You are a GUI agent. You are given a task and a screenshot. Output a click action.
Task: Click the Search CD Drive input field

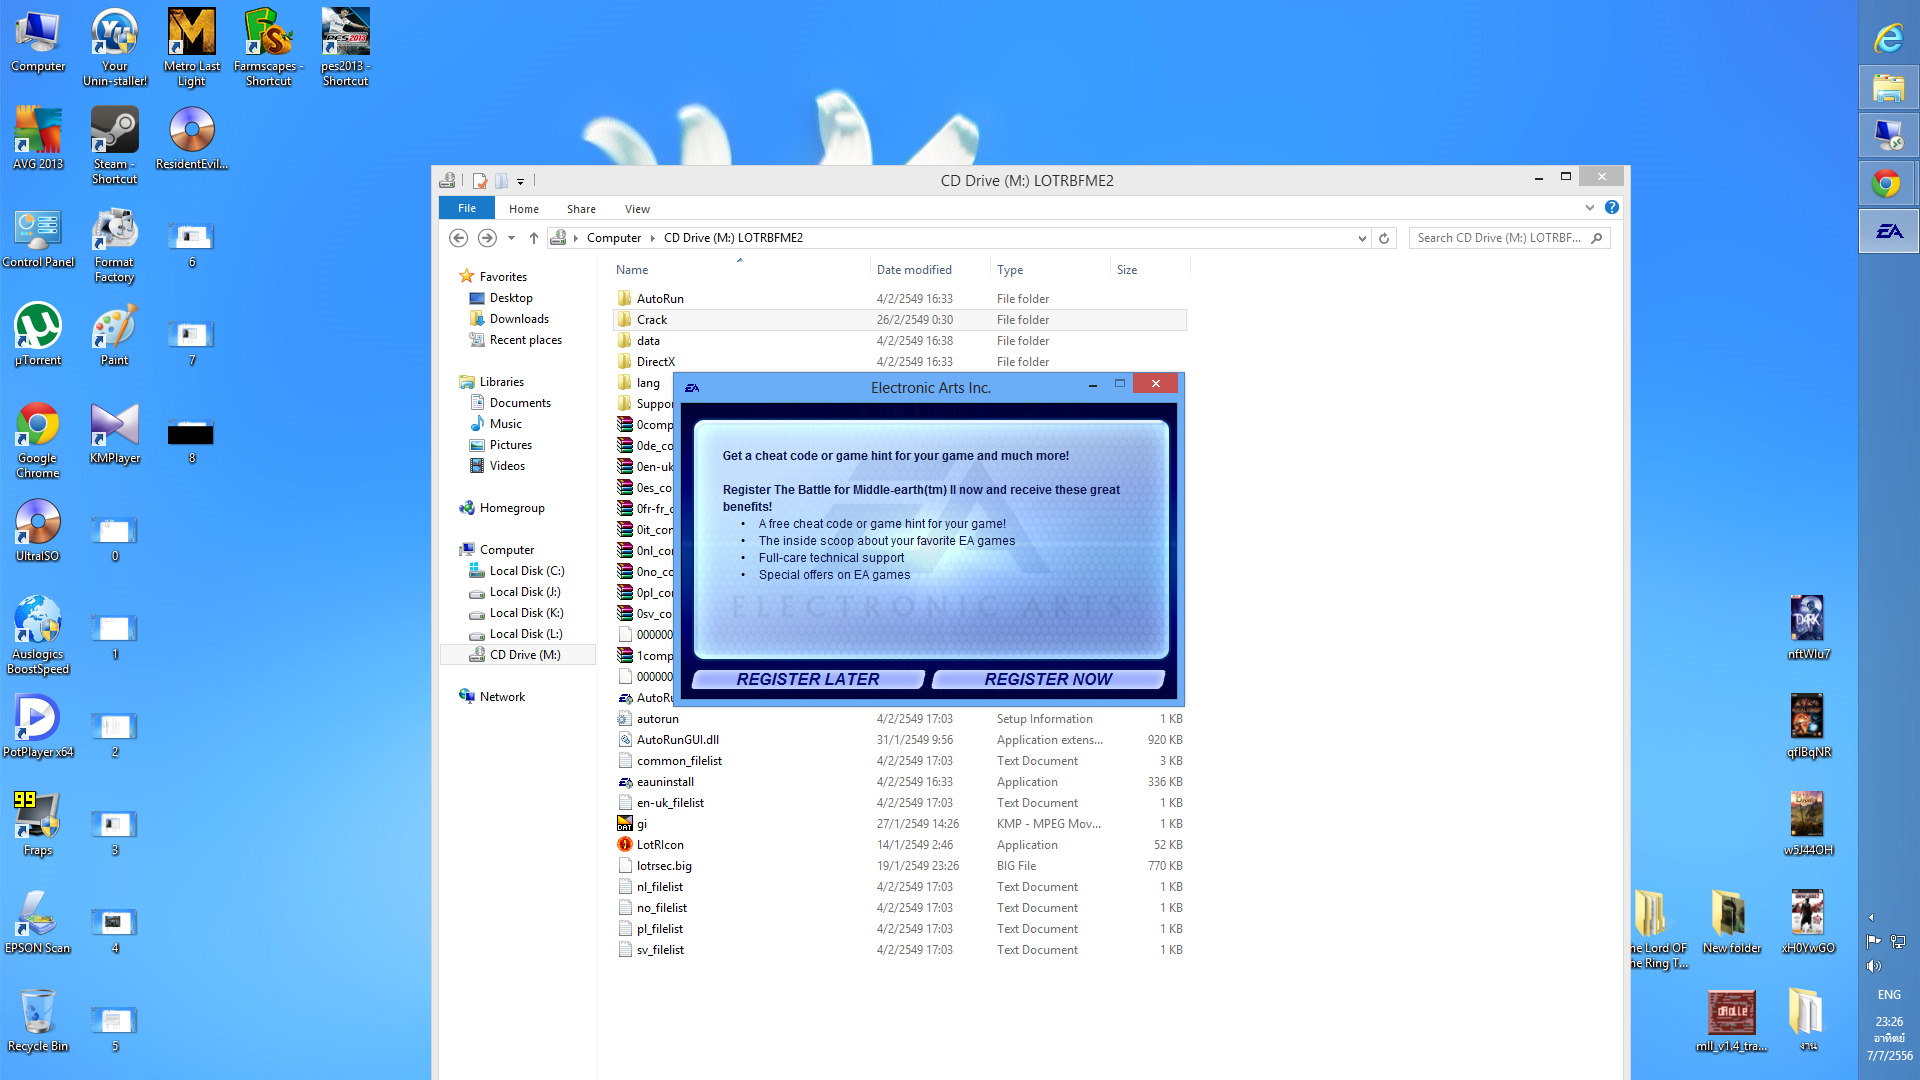(x=1498, y=238)
